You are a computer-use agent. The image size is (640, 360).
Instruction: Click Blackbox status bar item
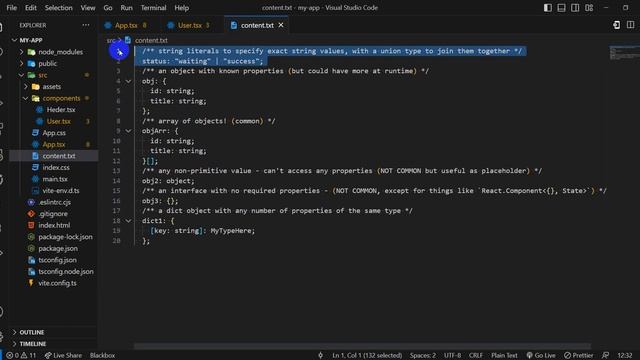coord(102,355)
